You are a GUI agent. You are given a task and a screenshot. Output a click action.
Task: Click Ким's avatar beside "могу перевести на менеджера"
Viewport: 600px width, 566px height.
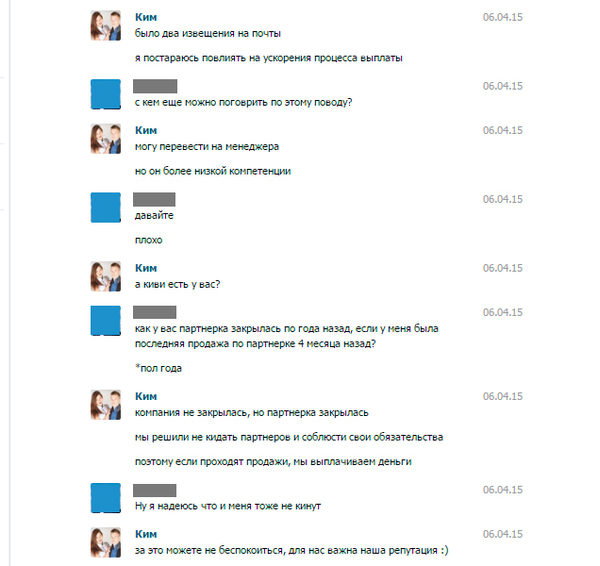tap(106, 139)
